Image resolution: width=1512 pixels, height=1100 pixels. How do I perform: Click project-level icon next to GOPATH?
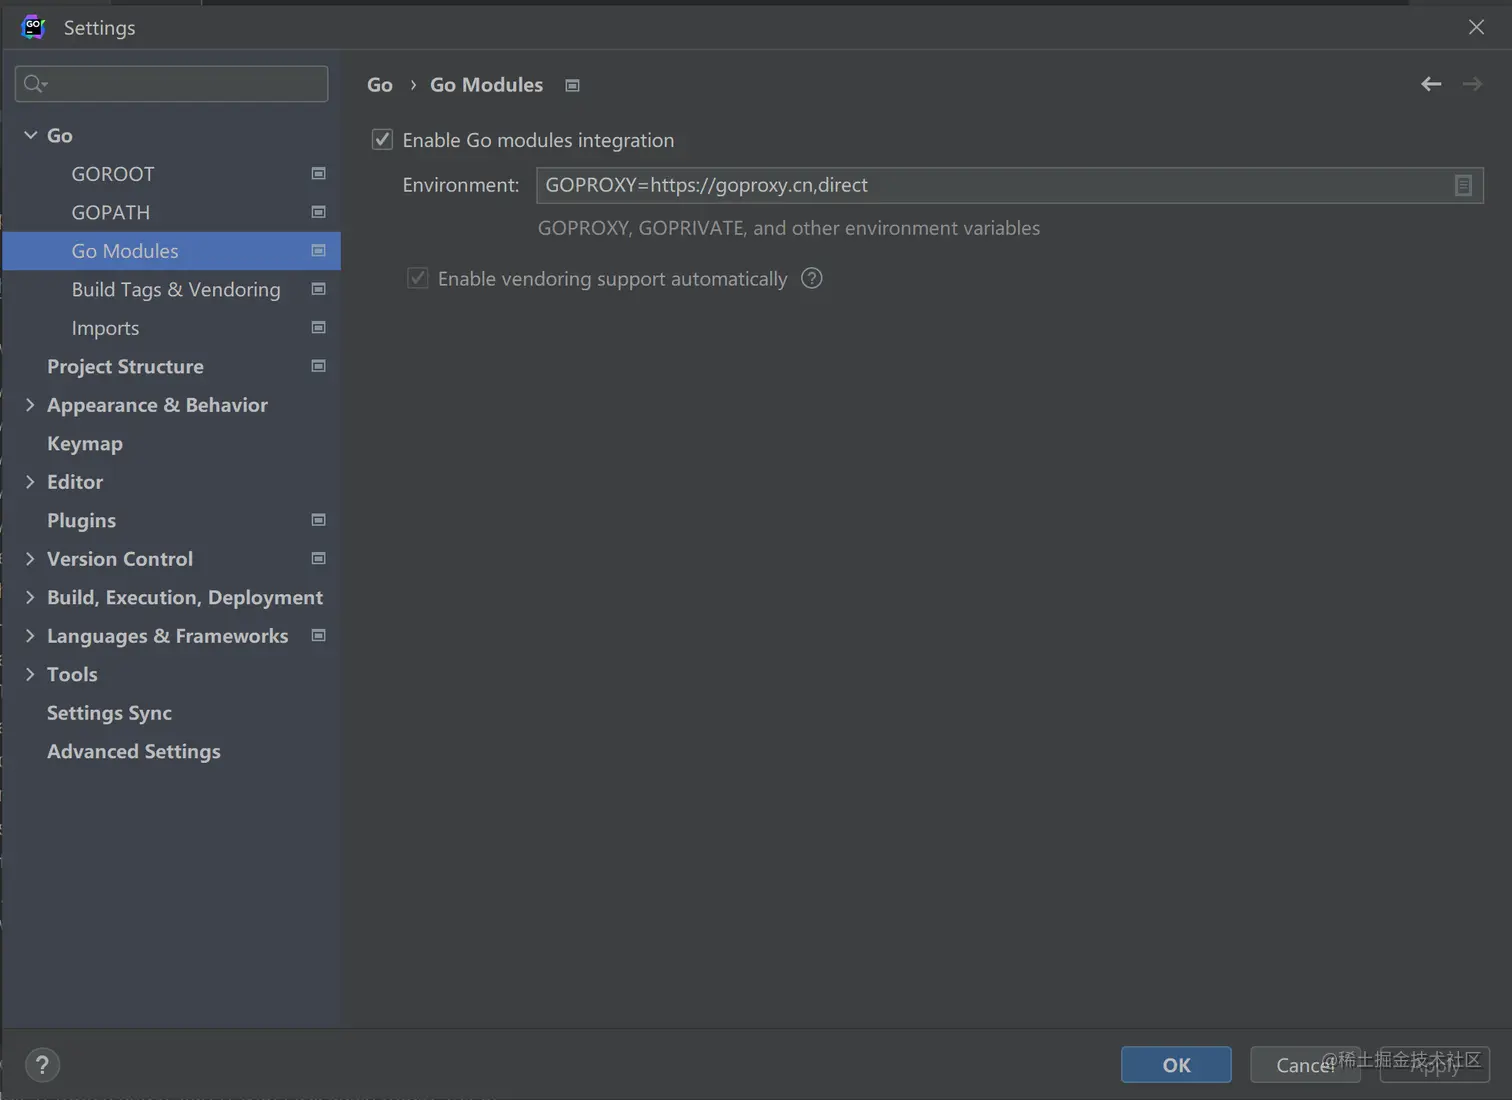coord(318,212)
